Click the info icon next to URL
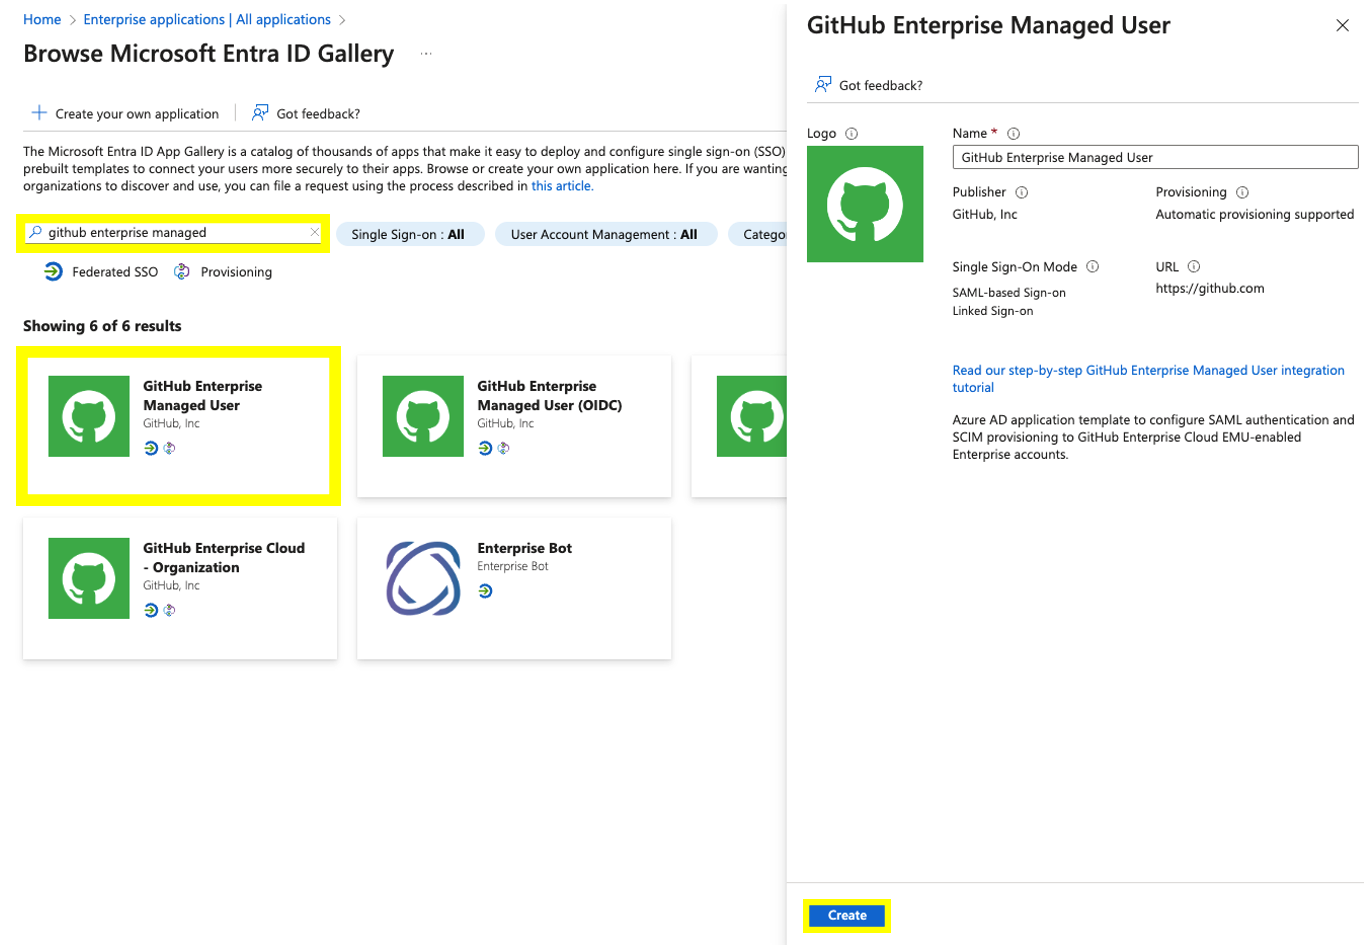This screenshot has width=1364, height=949. click(1194, 267)
